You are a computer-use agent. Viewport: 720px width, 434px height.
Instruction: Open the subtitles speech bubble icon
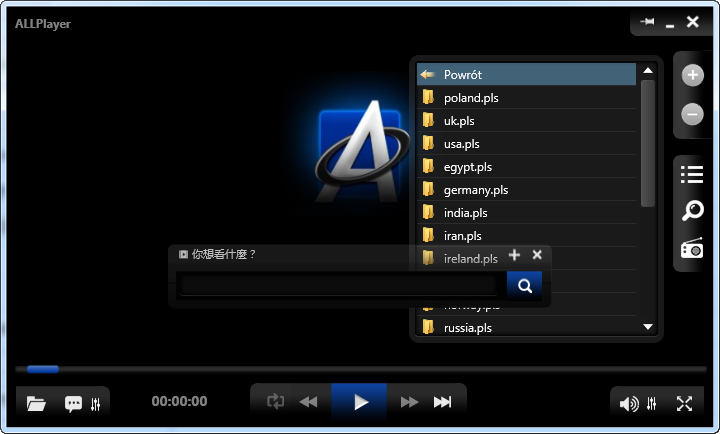tap(73, 404)
